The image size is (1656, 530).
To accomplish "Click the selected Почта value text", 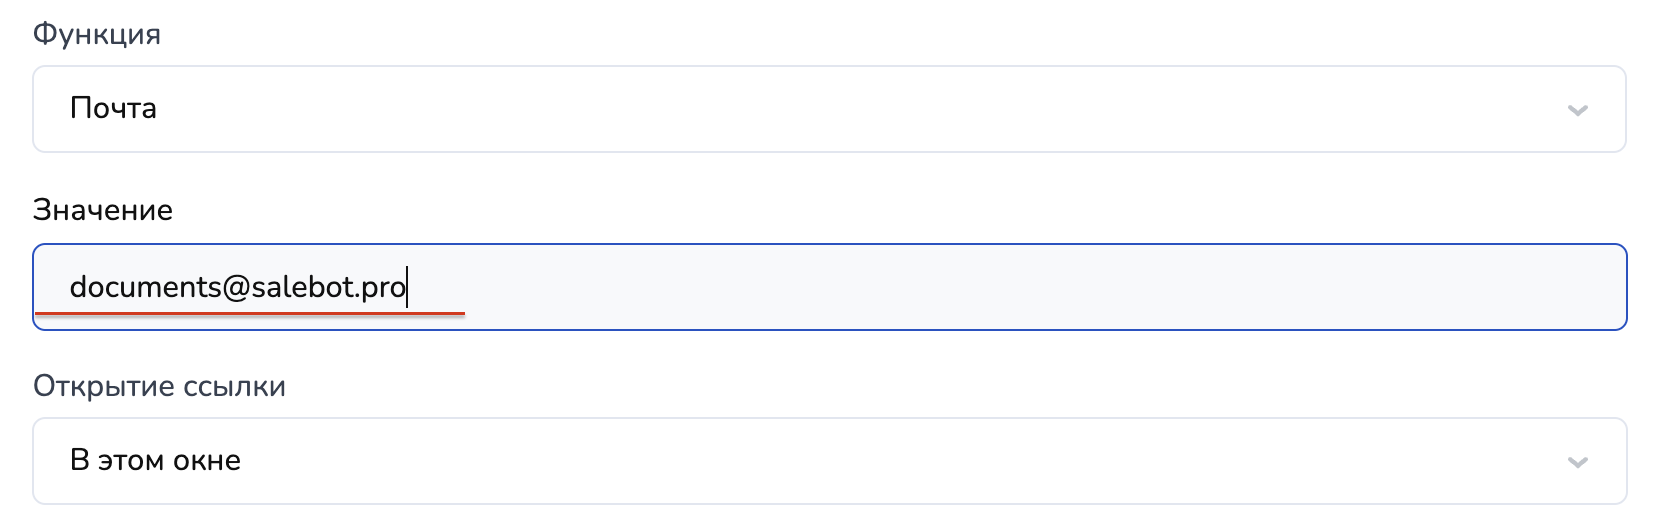I will [113, 108].
